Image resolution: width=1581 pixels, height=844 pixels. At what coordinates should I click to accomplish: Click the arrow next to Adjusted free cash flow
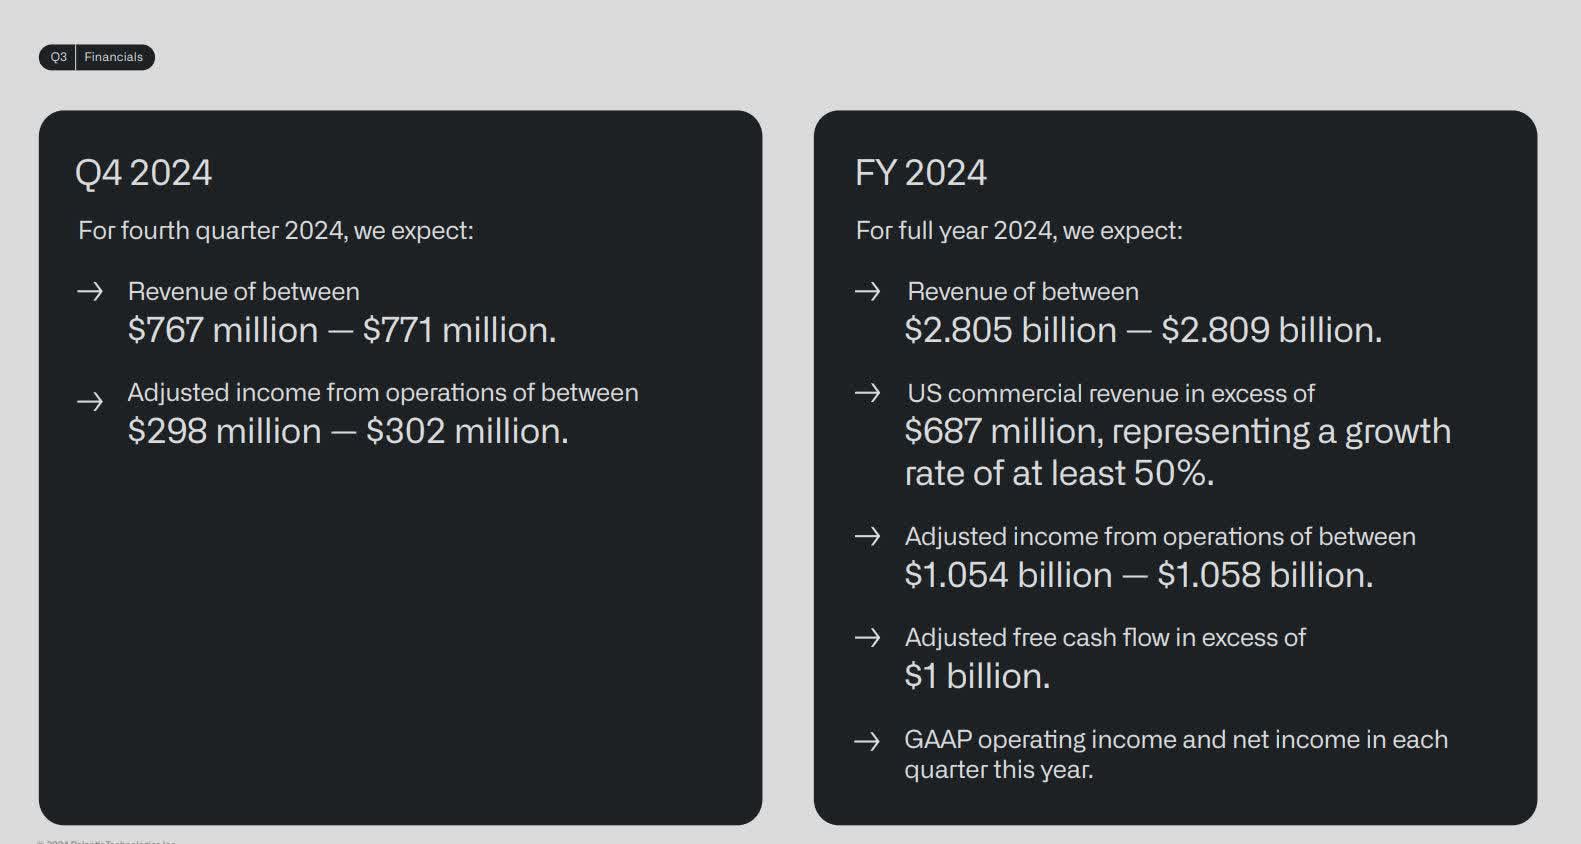[867, 638]
